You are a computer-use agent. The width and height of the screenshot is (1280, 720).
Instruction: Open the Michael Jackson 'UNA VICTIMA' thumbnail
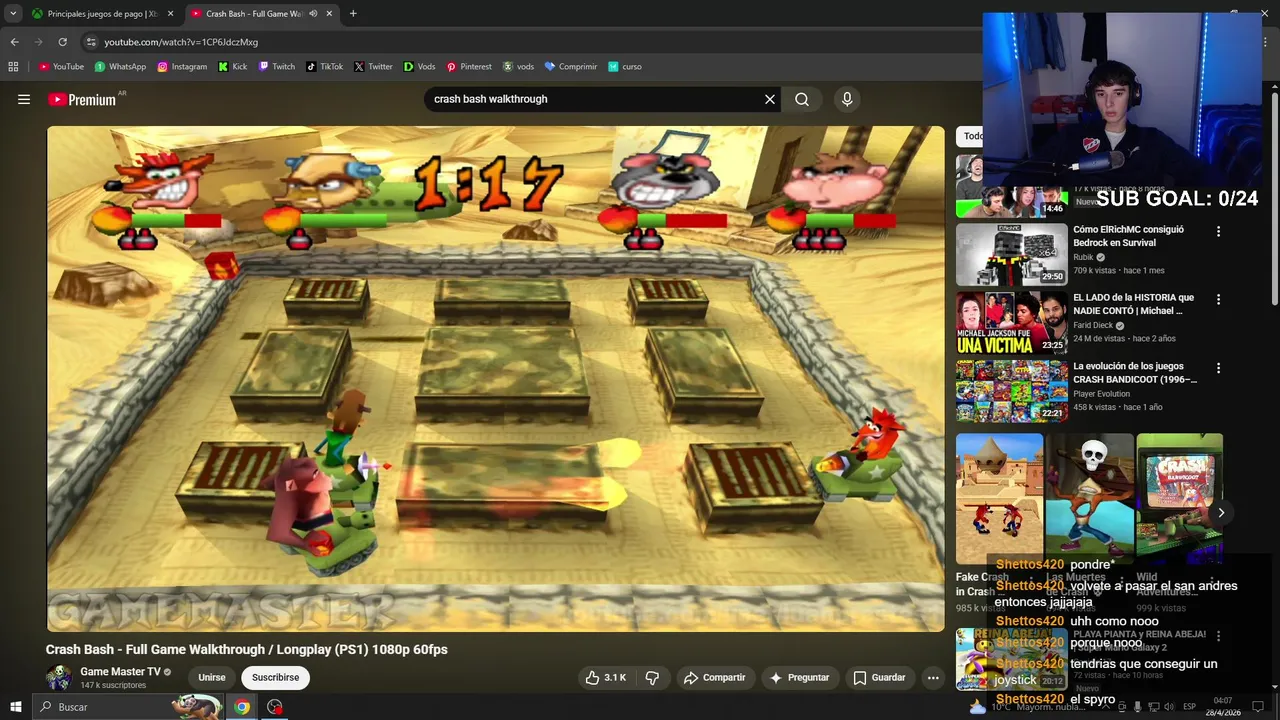pos(1011,323)
